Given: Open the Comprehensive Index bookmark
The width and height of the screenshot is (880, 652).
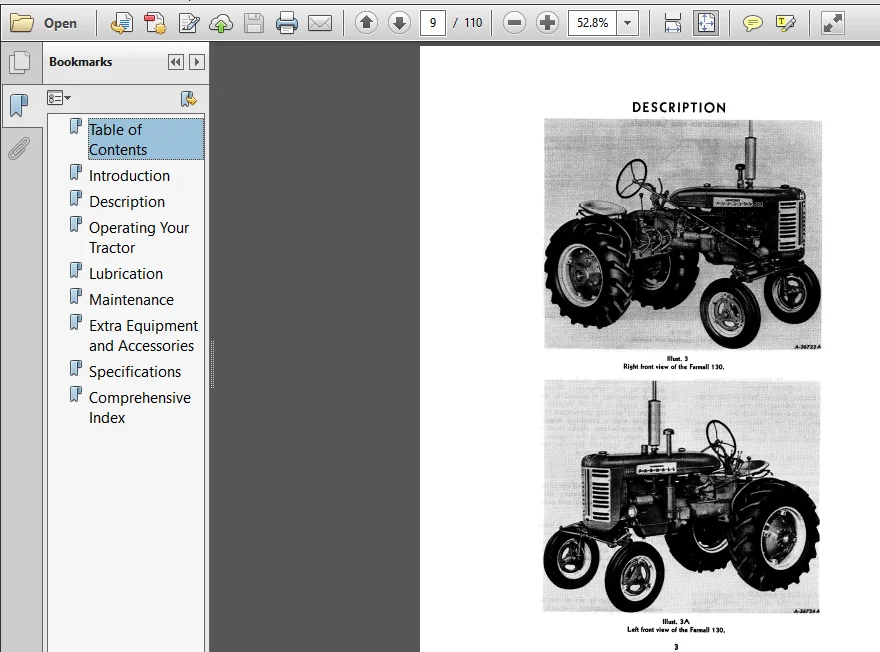Looking at the screenshot, I should [x=140, y=407].
